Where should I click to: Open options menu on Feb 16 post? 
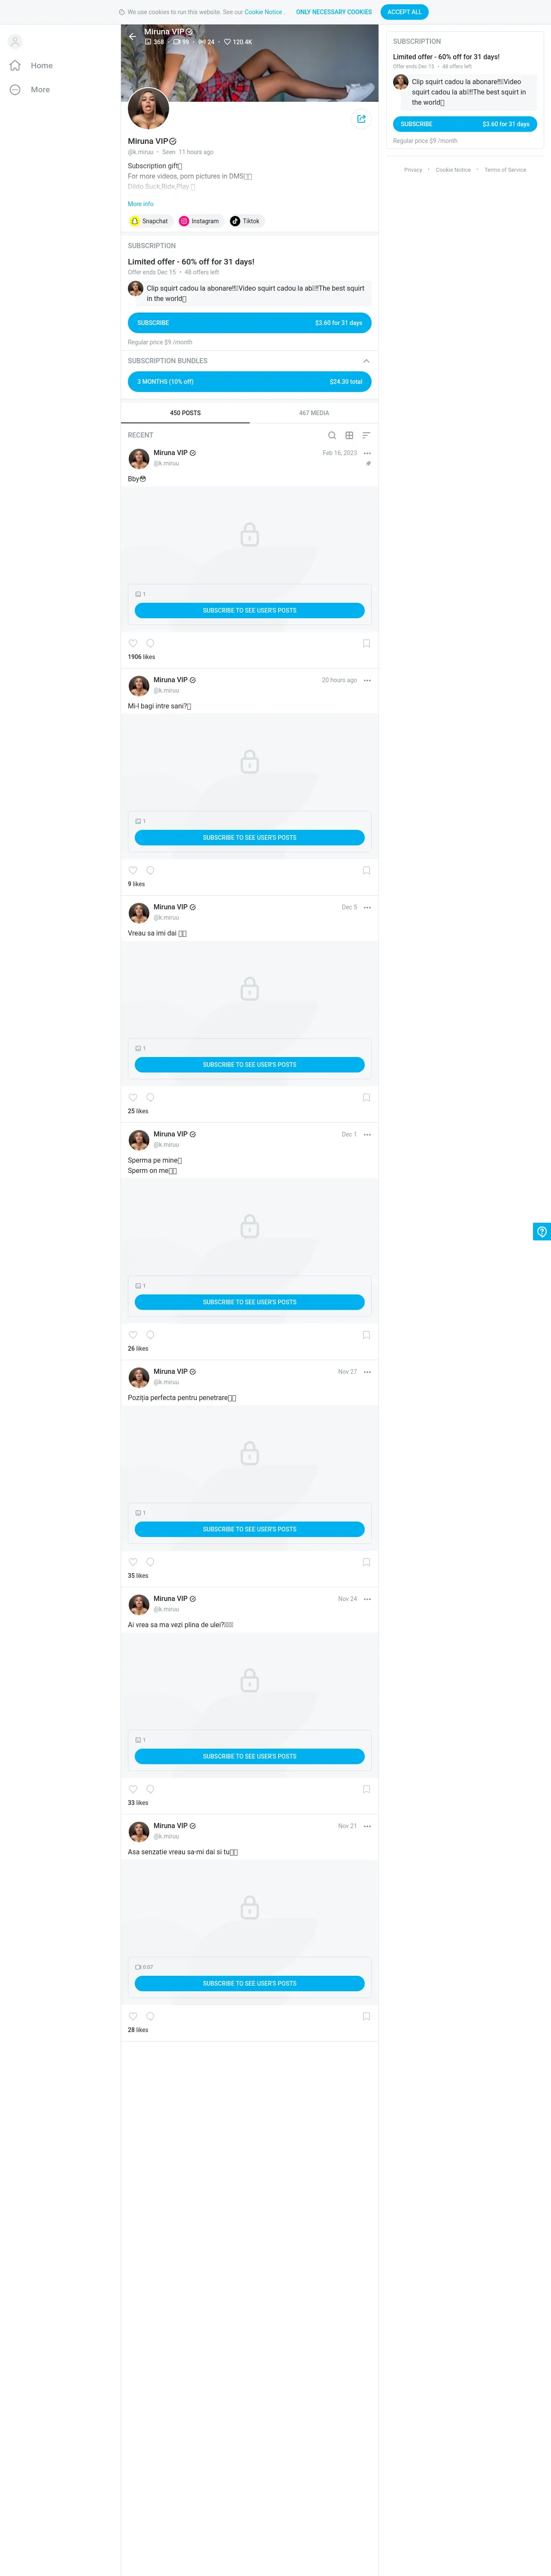[x=367, y=453]
